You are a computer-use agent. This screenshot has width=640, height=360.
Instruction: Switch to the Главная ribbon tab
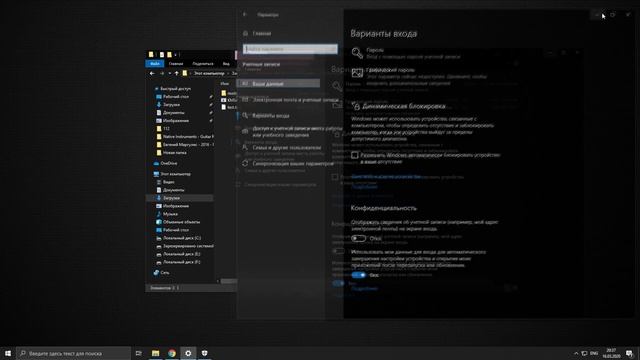point(176,64)
